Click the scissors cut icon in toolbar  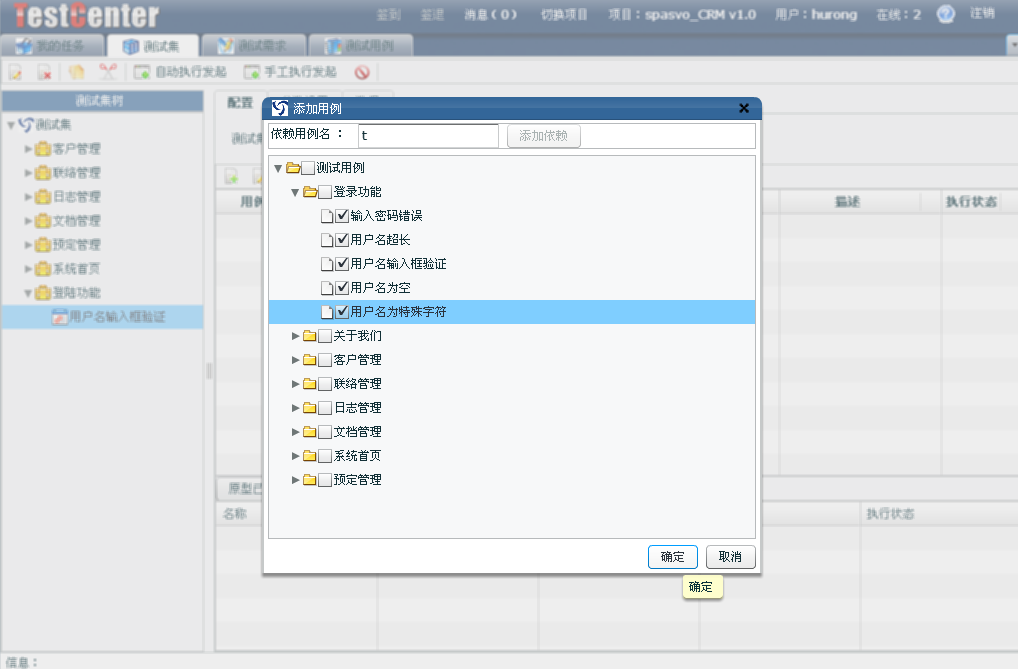point(107,72)
